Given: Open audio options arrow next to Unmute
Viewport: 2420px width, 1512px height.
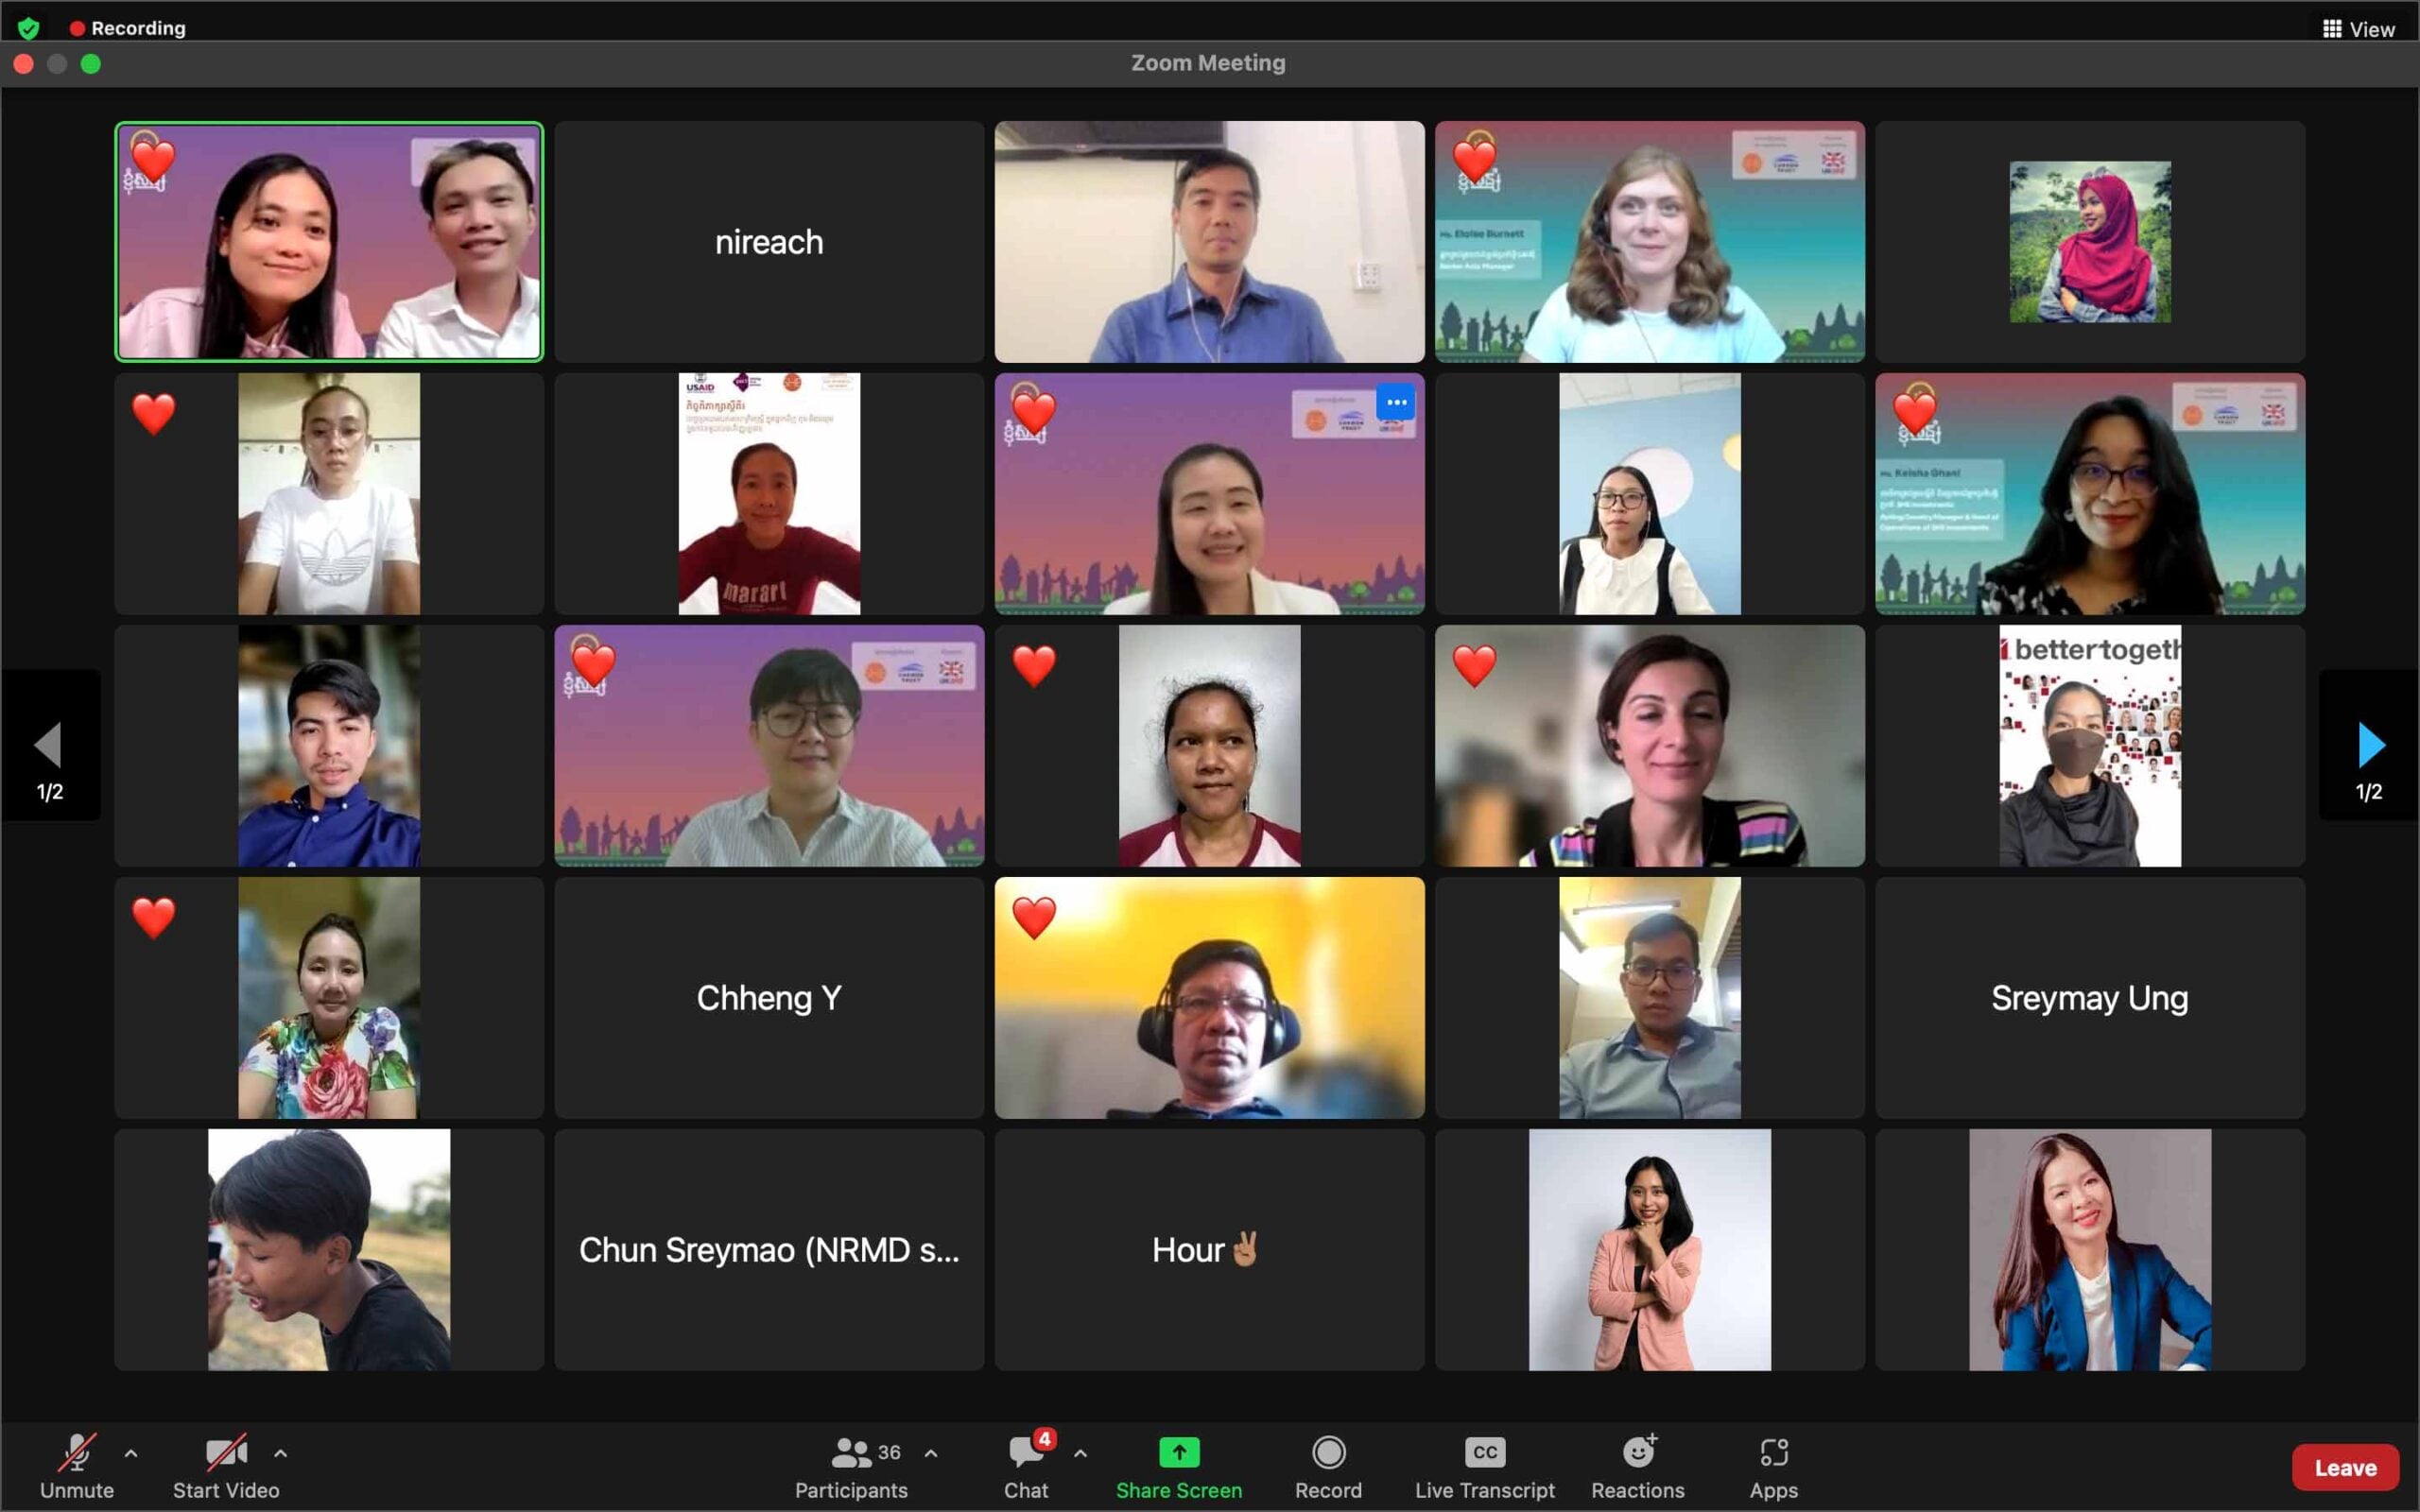Looking at the screenshot, I should coord(131,1453).
